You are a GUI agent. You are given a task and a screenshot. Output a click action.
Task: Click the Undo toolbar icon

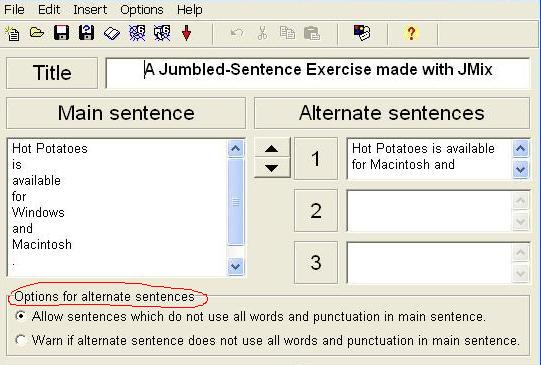click(237, 33)
